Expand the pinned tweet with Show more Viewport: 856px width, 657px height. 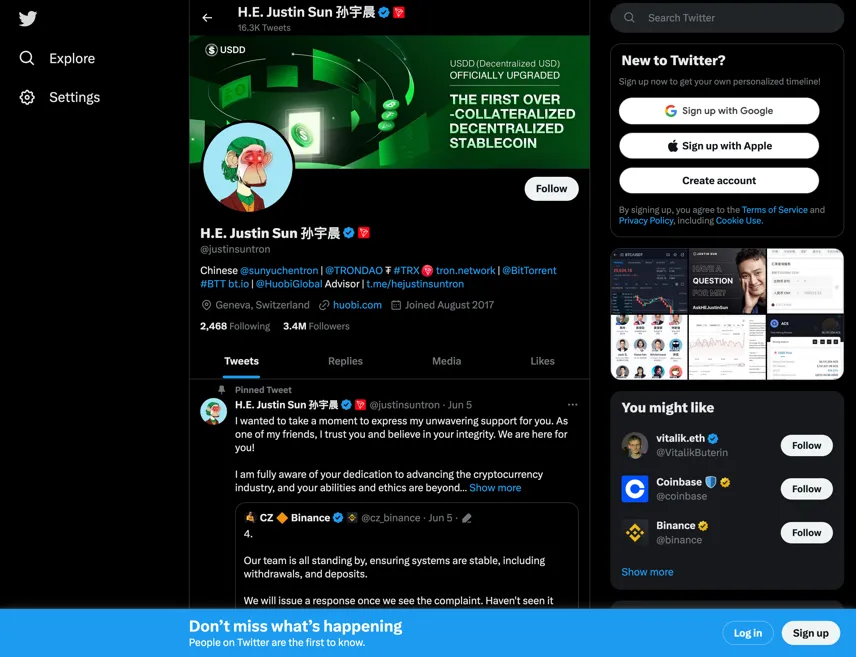[x=495, y=488]
